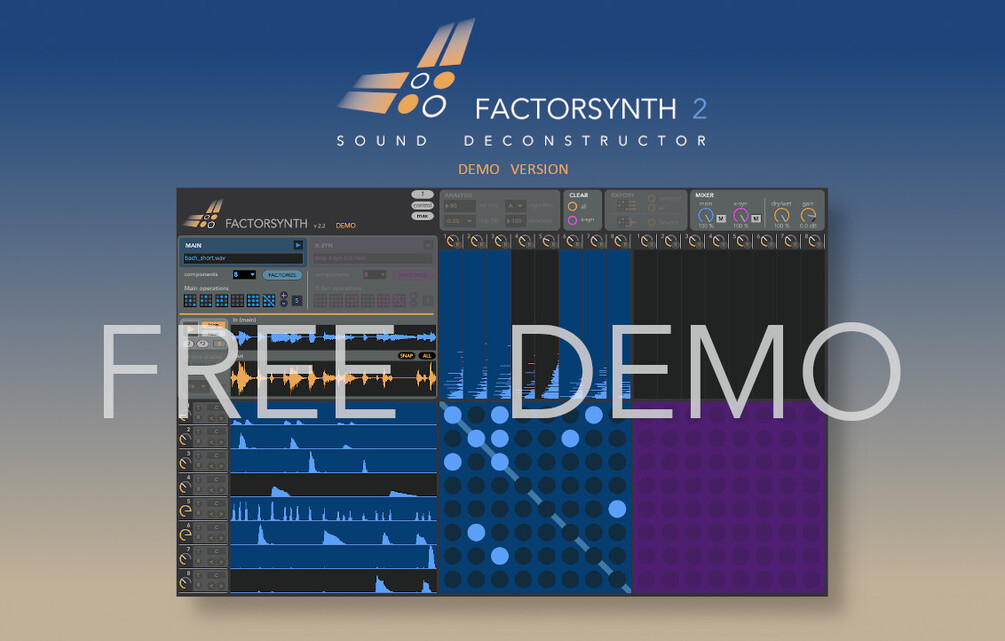
Task: Click the component 8 row level knob
Action: [x=185, y=583]
